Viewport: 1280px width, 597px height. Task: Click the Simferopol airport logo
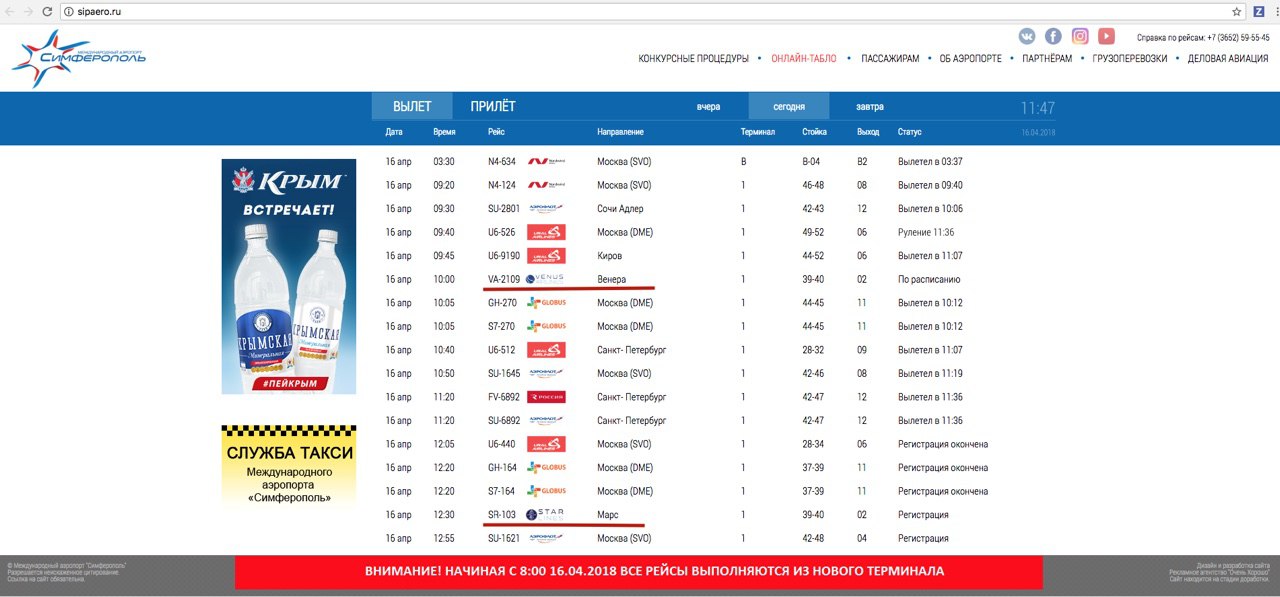(78, 58)
